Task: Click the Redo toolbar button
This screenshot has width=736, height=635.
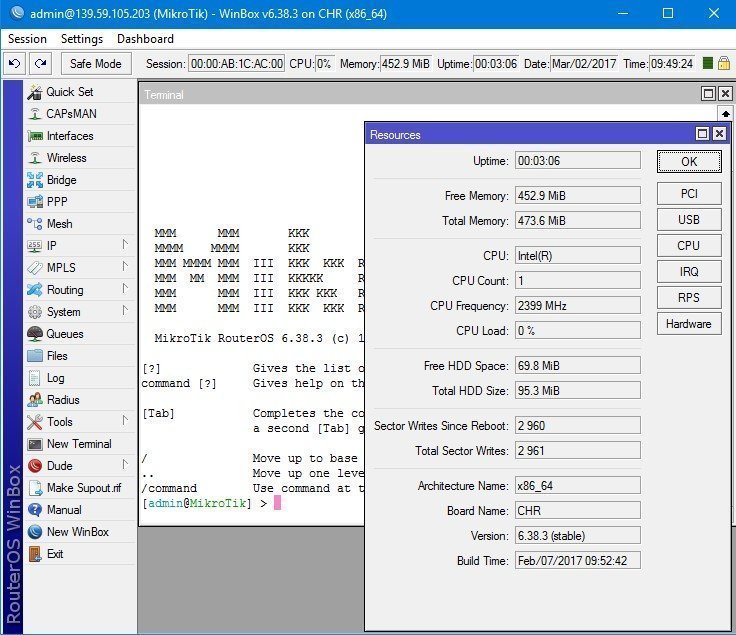Action: click(x=40, y=63)
